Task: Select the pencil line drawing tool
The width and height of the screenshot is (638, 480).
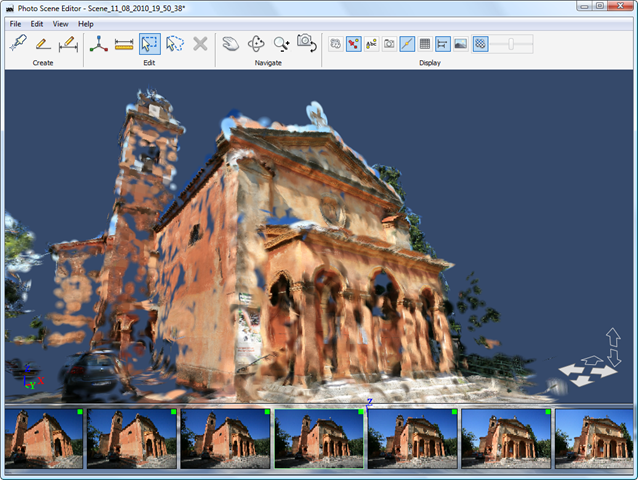Action: 42,43
